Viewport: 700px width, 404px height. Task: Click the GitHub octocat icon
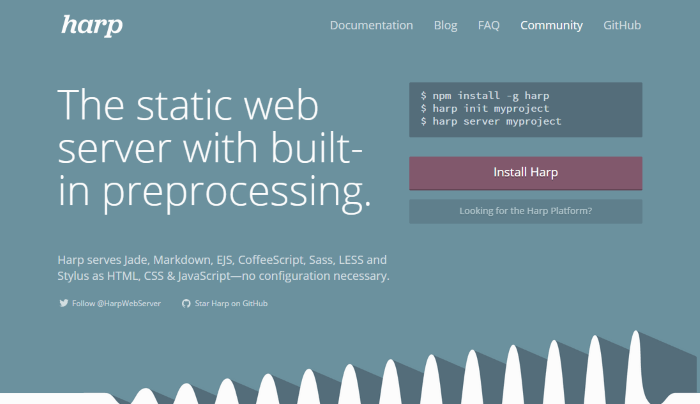[186, 304]
